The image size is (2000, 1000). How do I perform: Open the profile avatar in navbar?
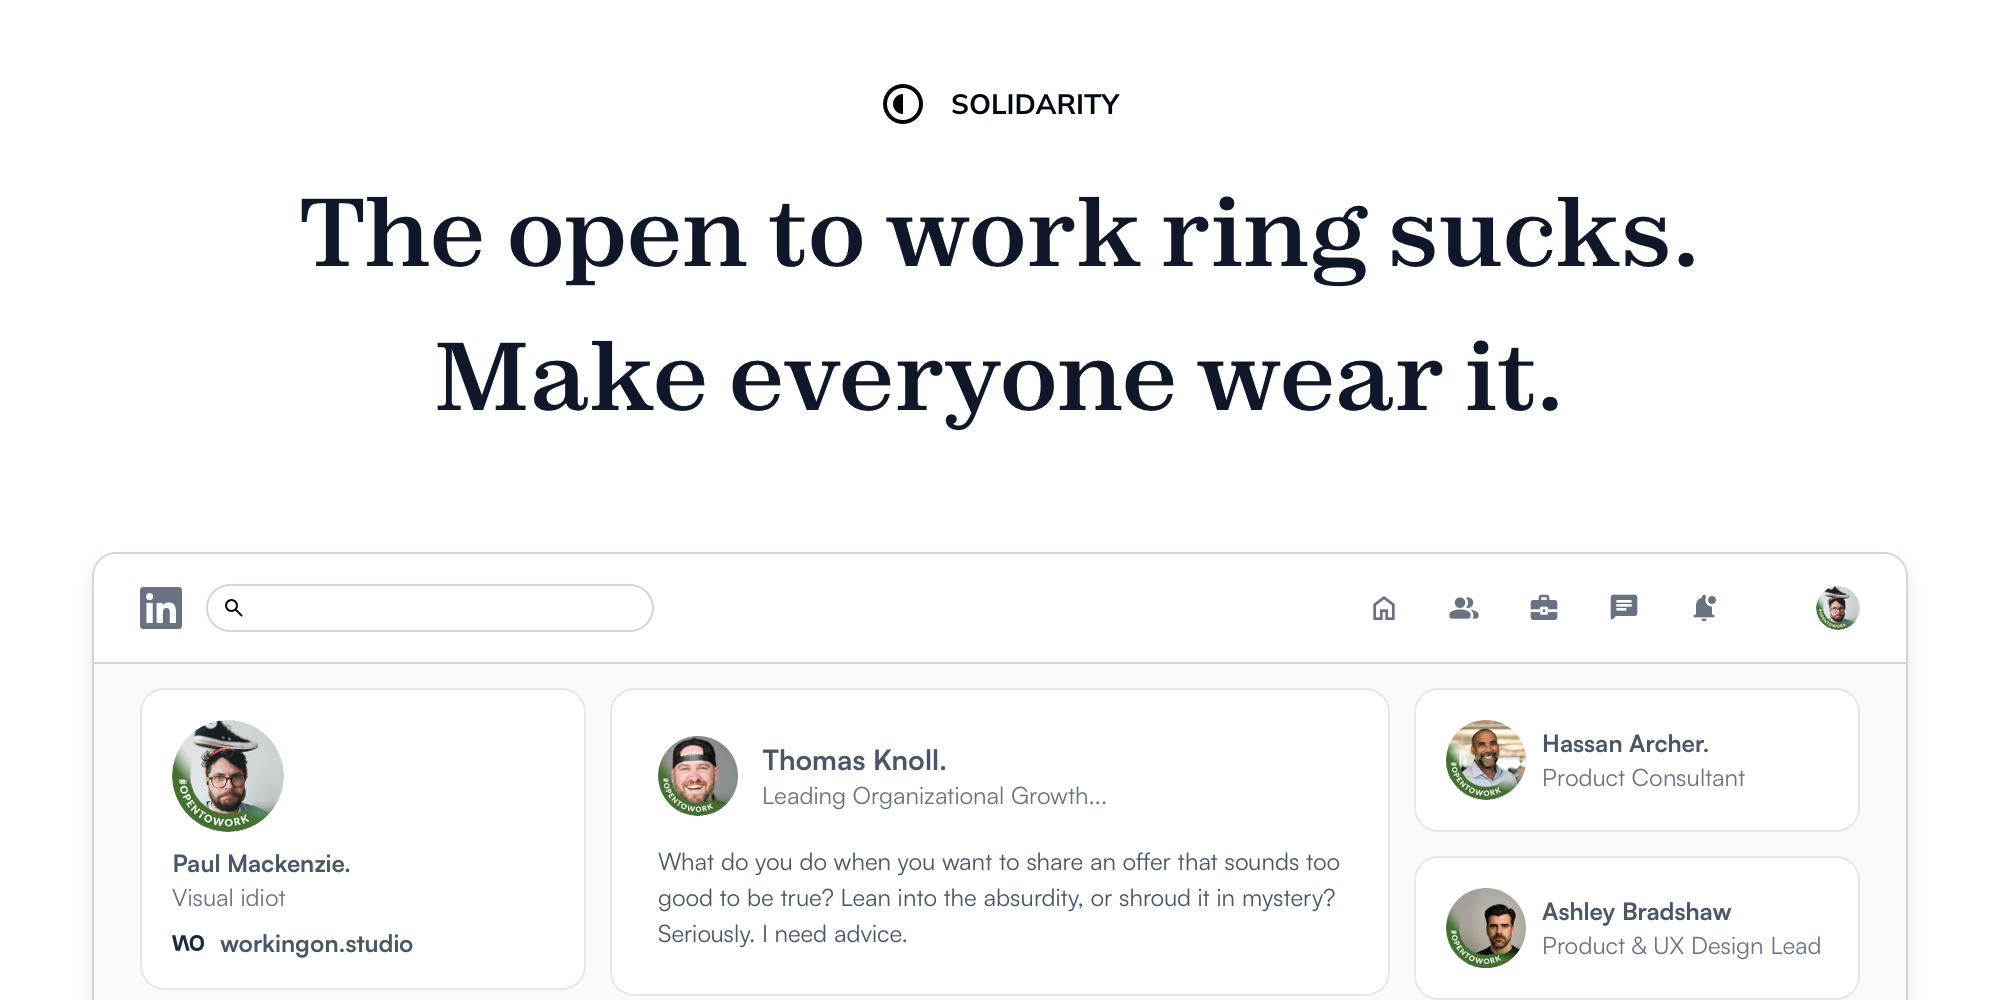point(1837,608)
